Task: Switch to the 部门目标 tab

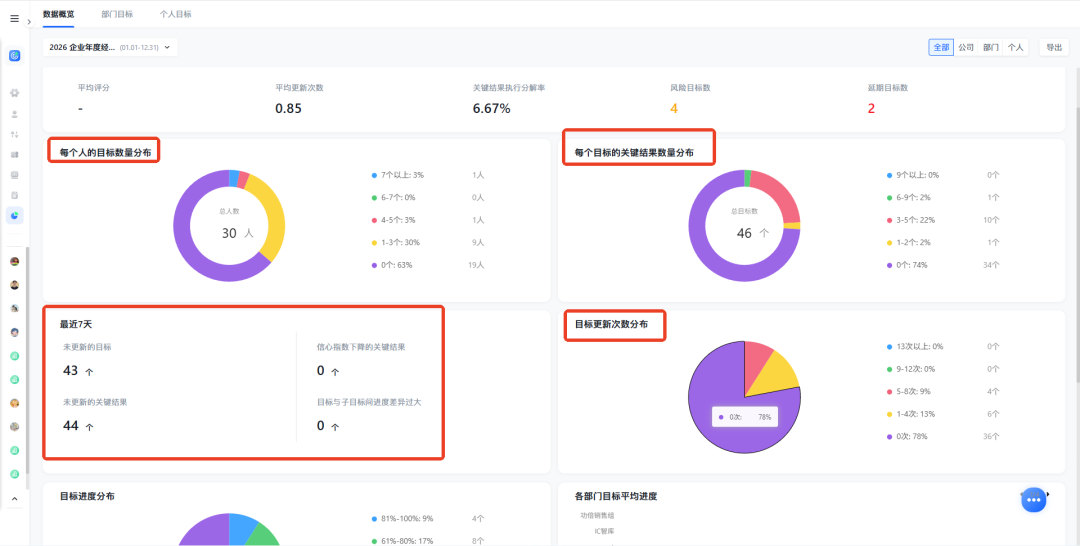Action: 116,14
